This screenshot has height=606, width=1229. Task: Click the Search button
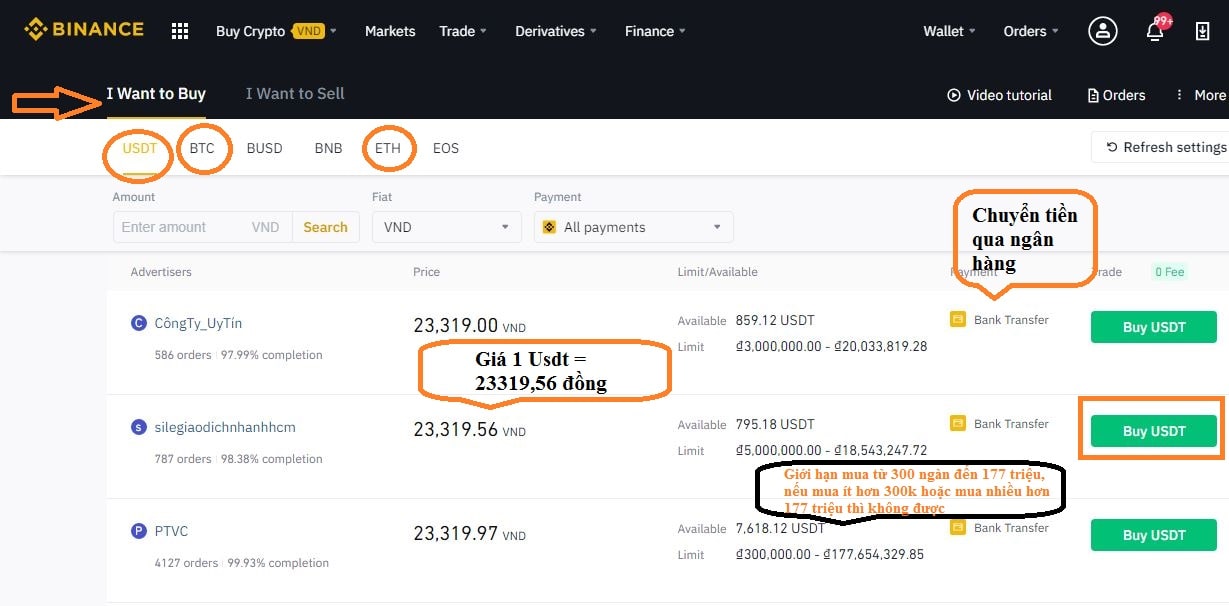[325, 227]
